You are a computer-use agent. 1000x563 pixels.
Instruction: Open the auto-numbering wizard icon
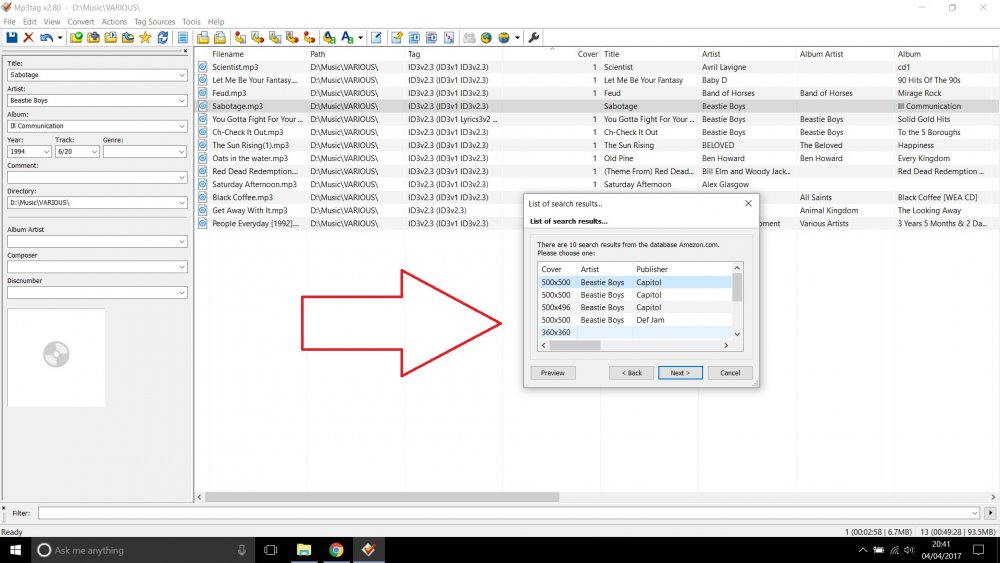[x=449, y=38]
